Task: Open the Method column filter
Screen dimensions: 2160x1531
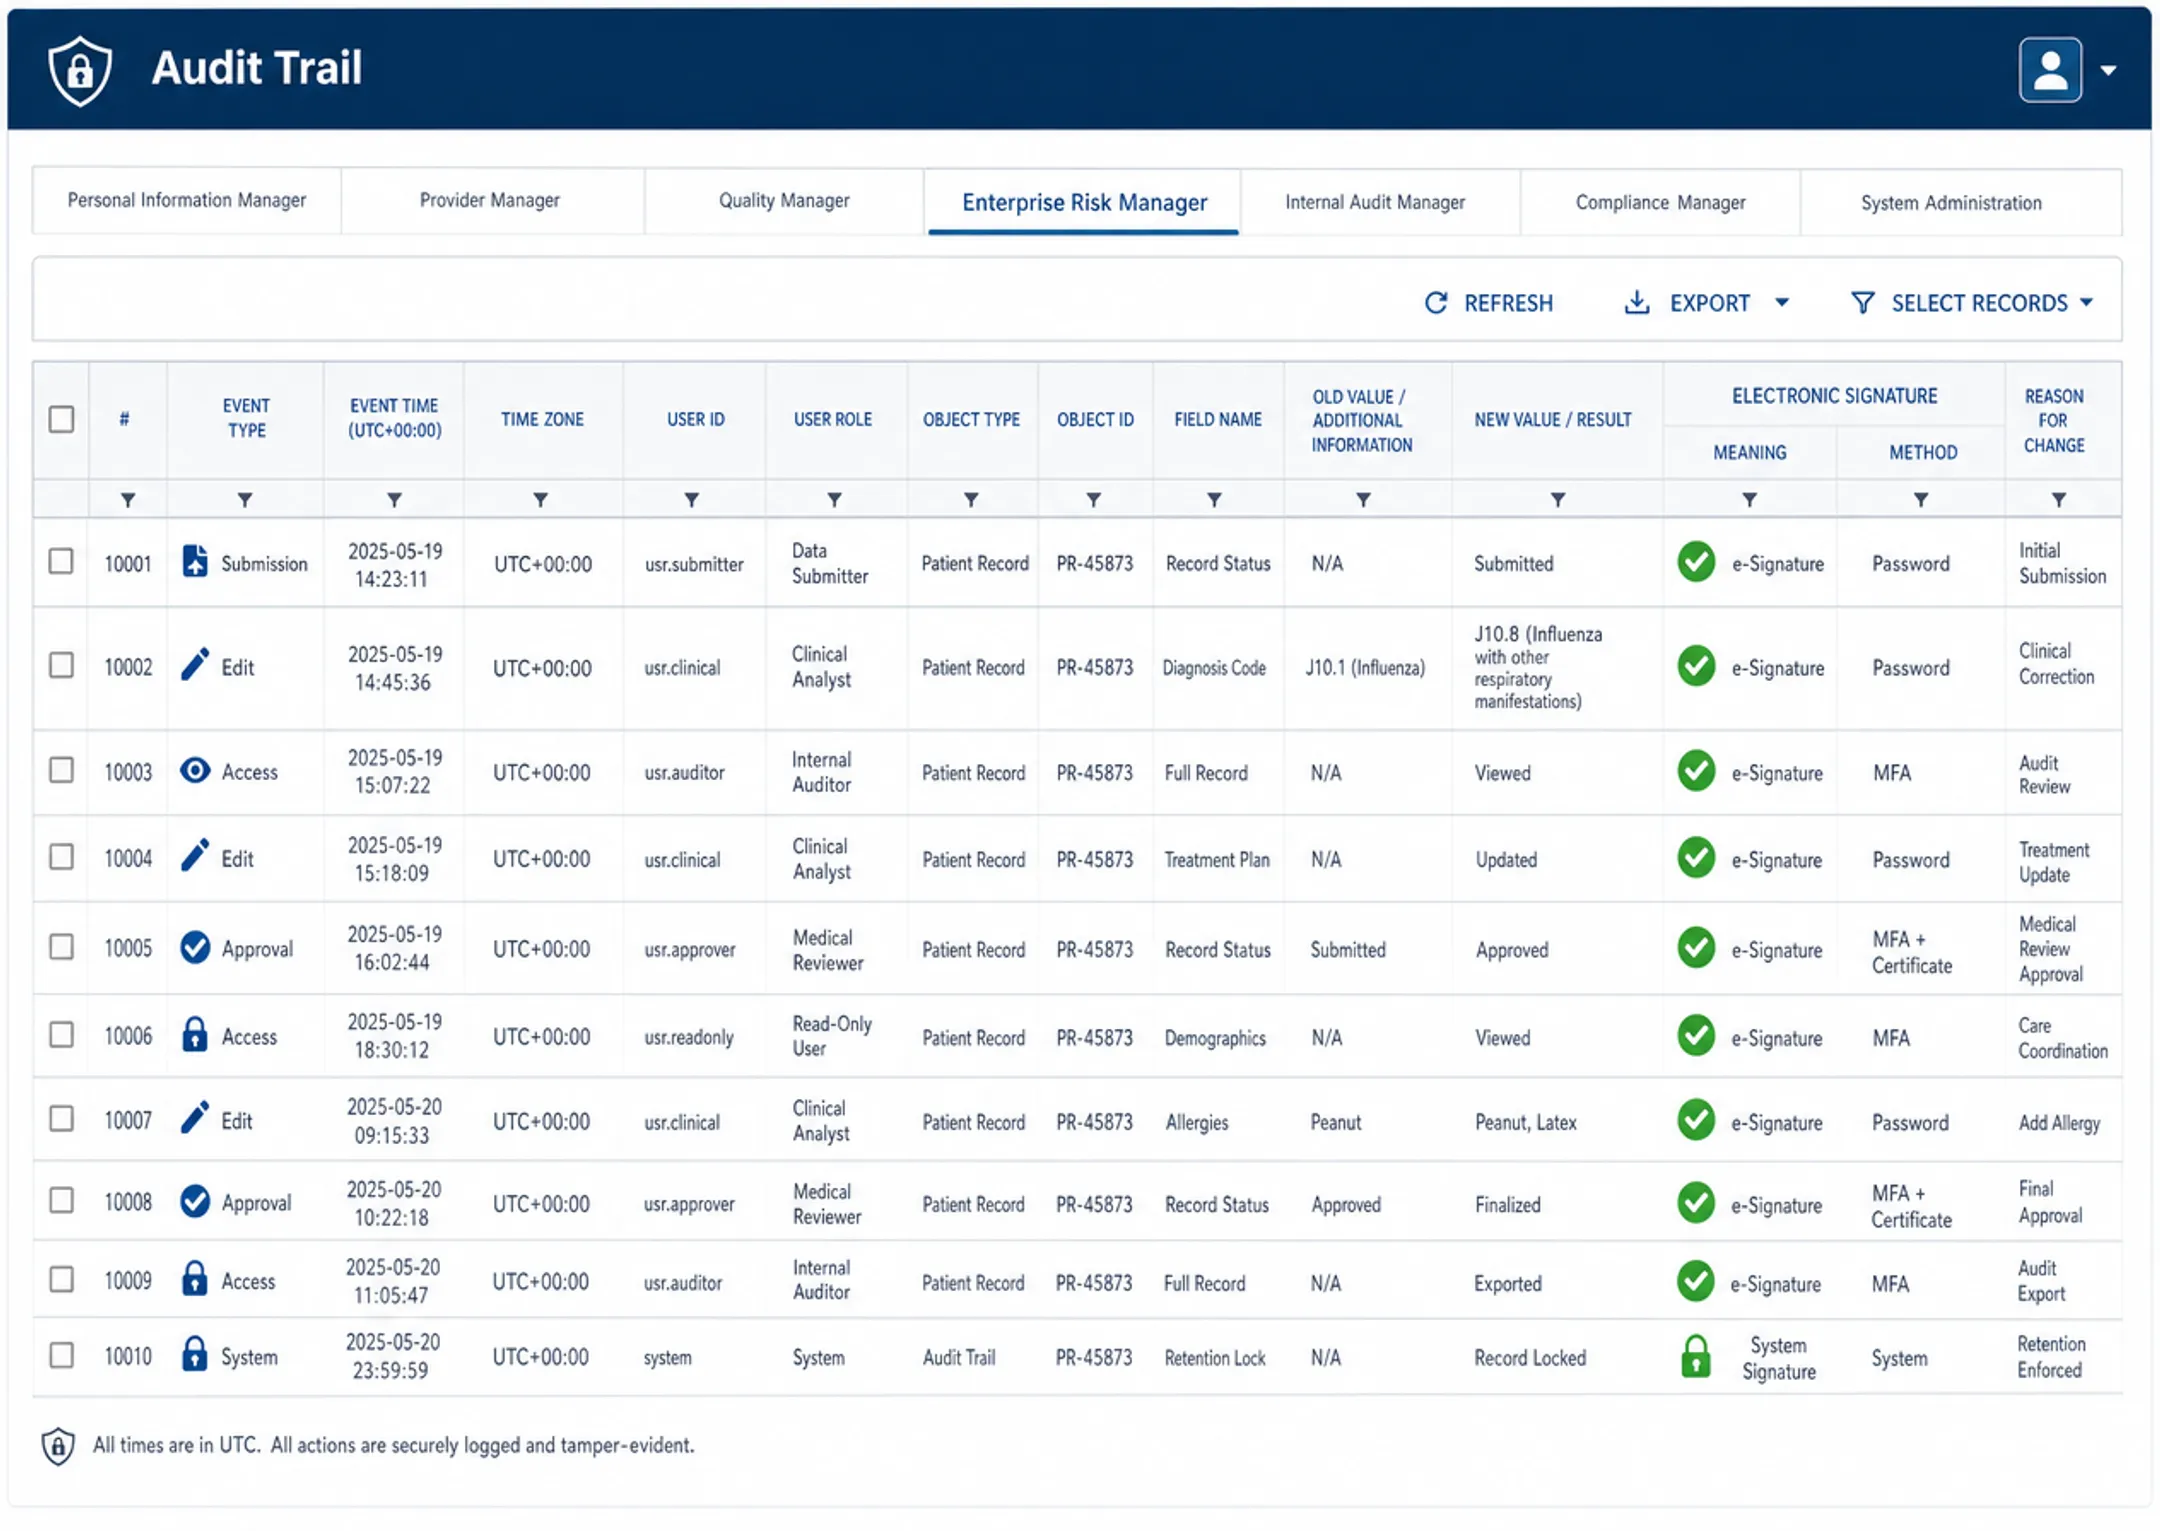Action: pos(1921,499)
